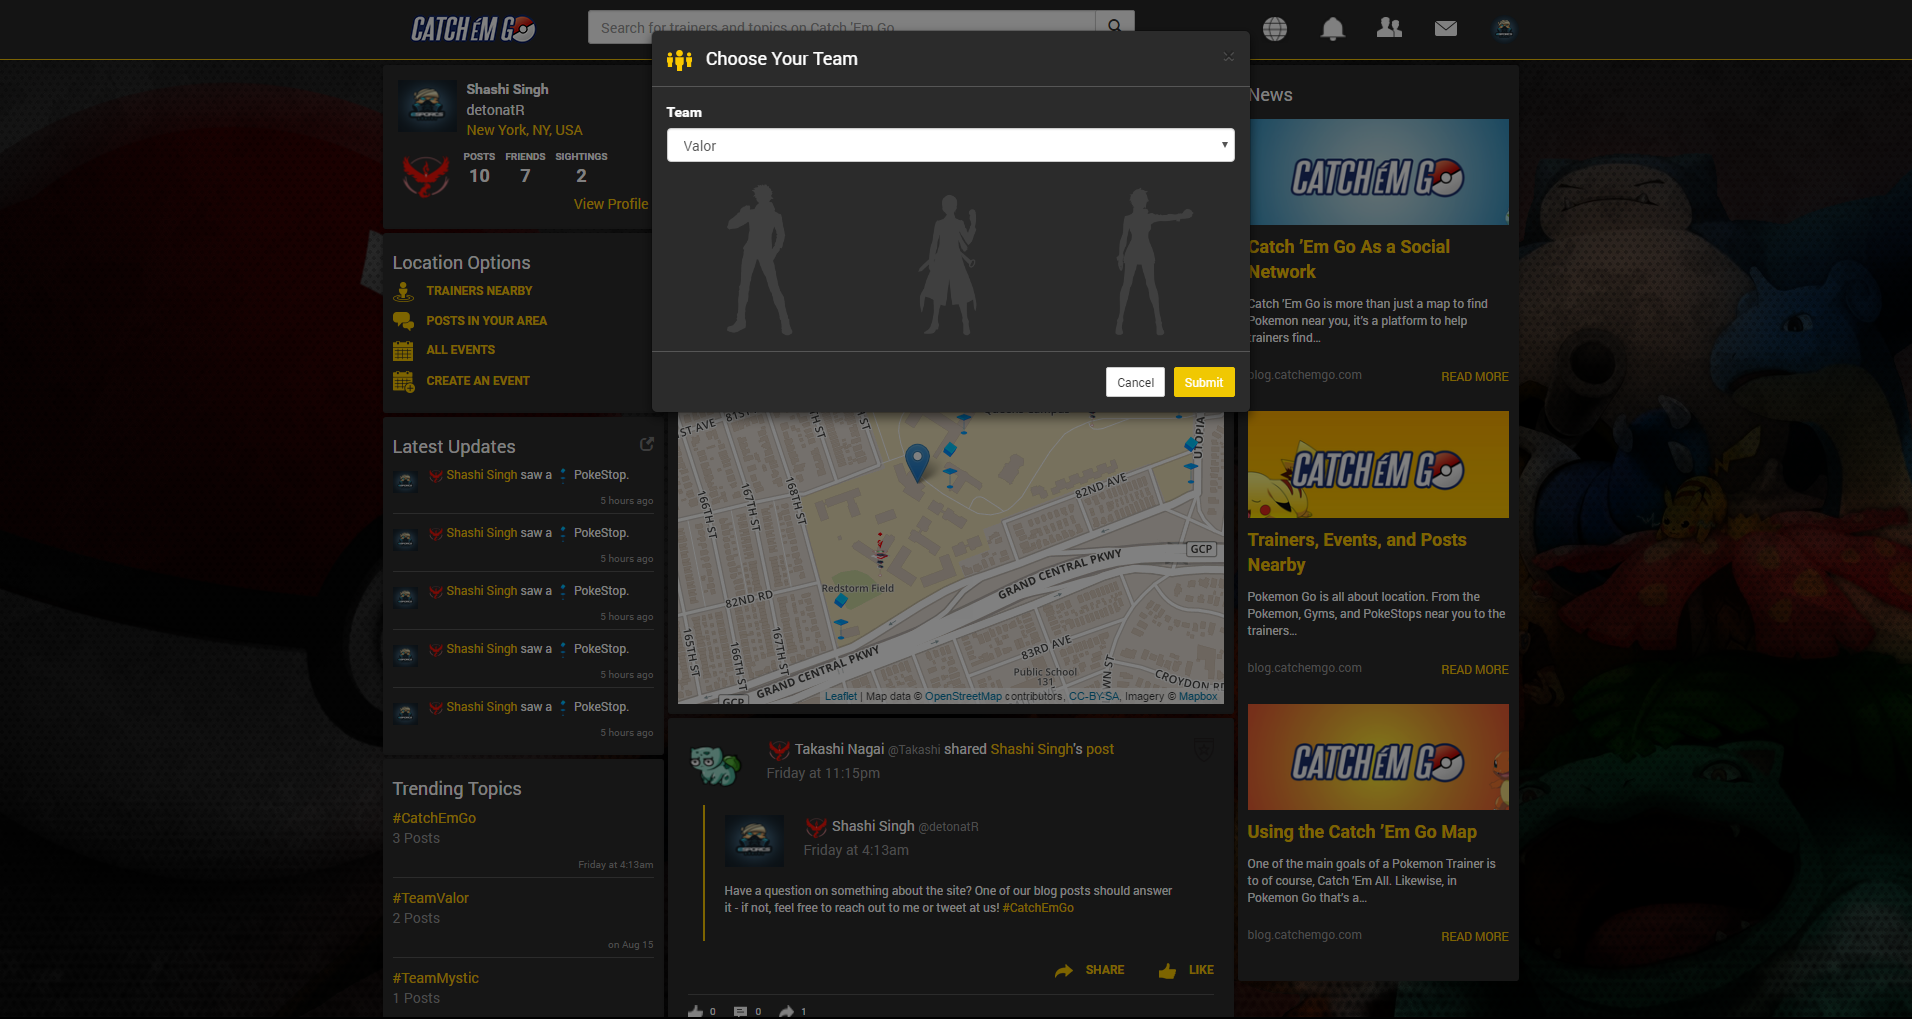Open Takashi Nagai's name link
Screen dimensions: 1912x1019
(x=839, y=749)
